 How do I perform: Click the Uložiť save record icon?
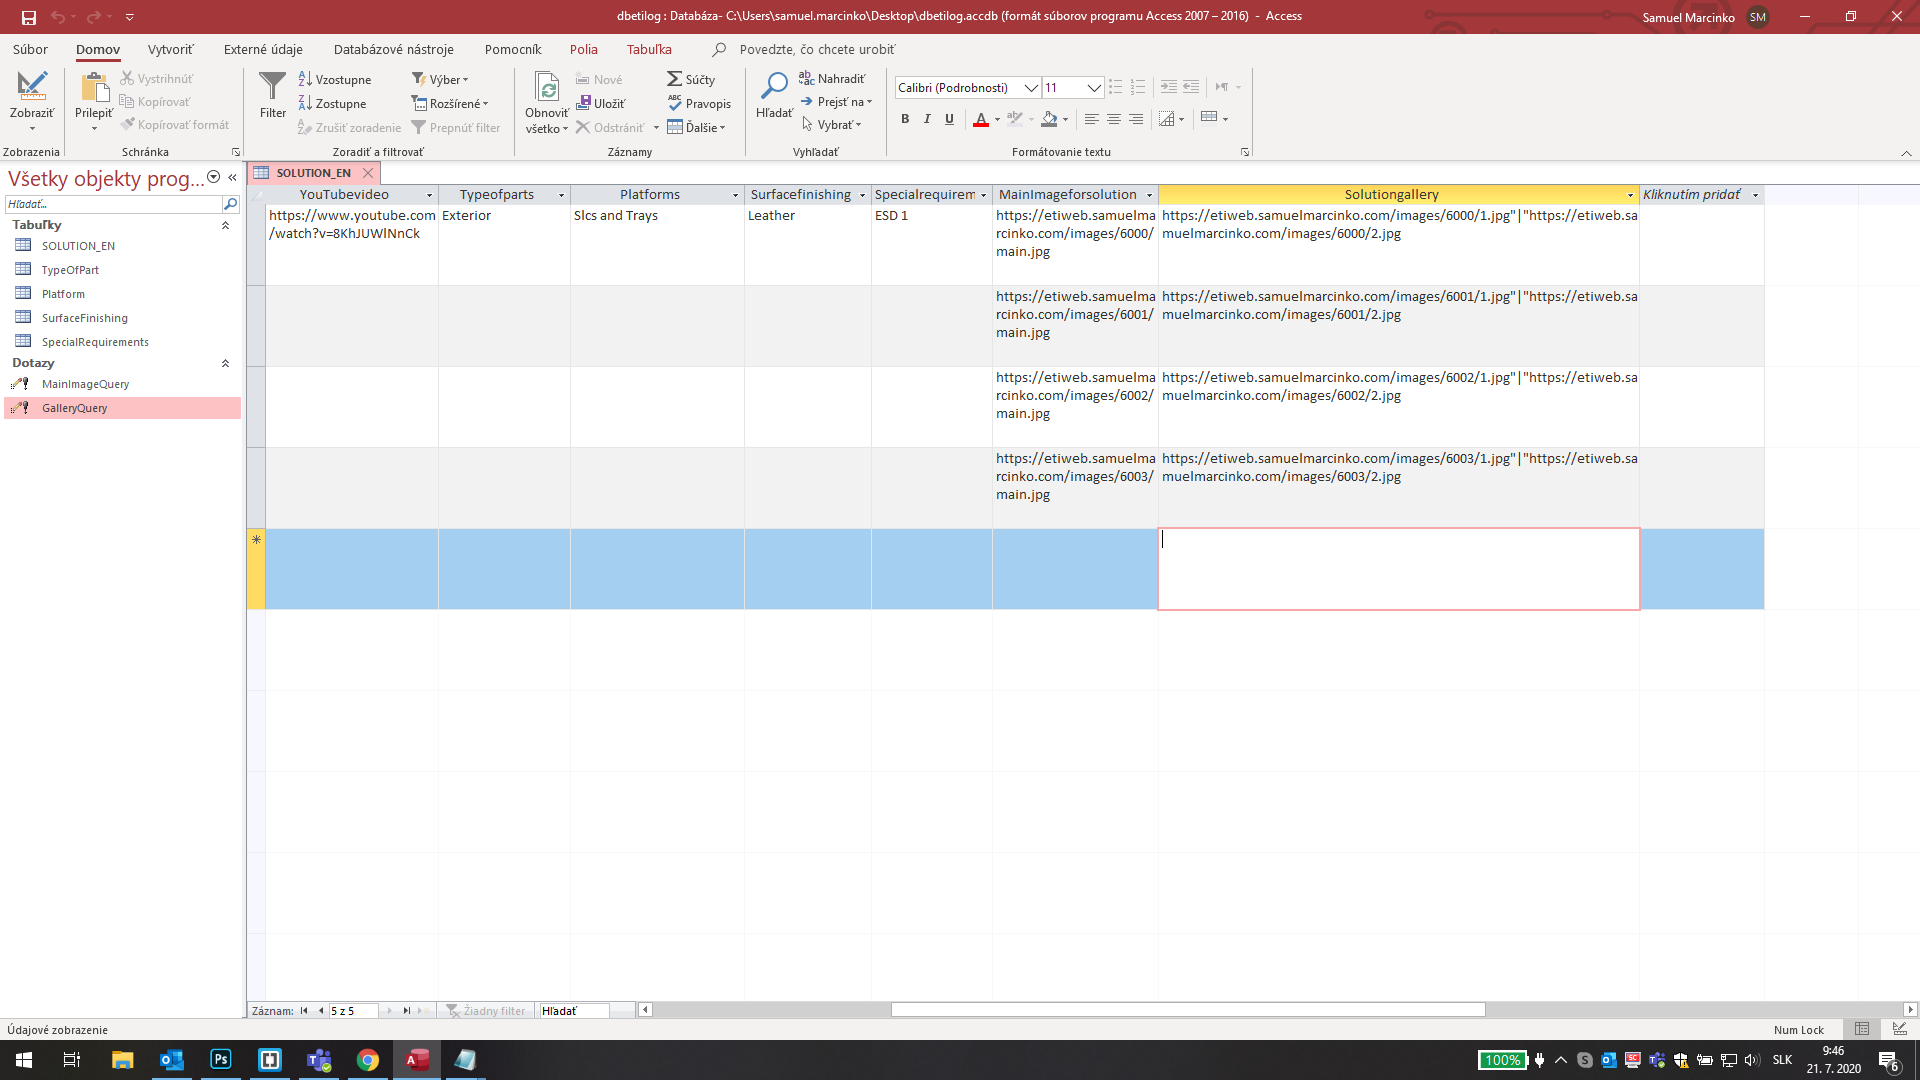[x=584, y=103]
